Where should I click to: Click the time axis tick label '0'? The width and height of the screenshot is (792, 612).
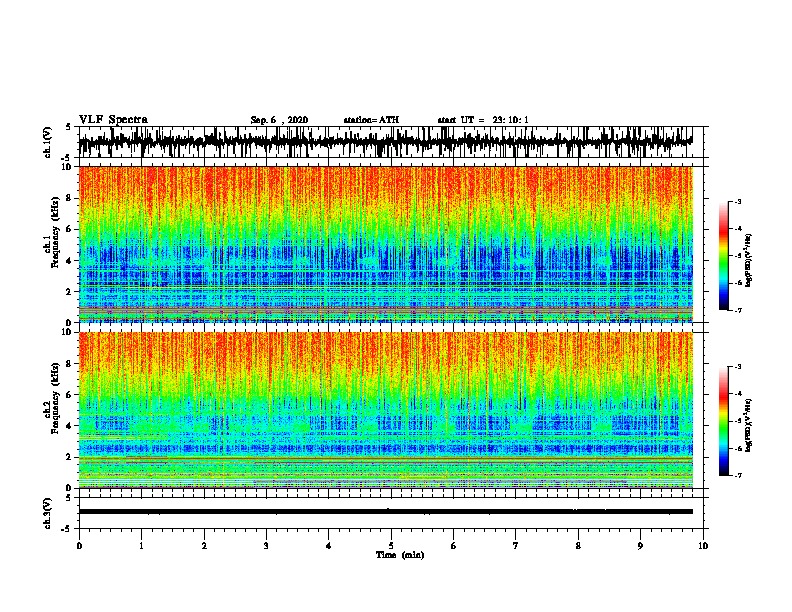pyautogui.click(x=79, y=546)
